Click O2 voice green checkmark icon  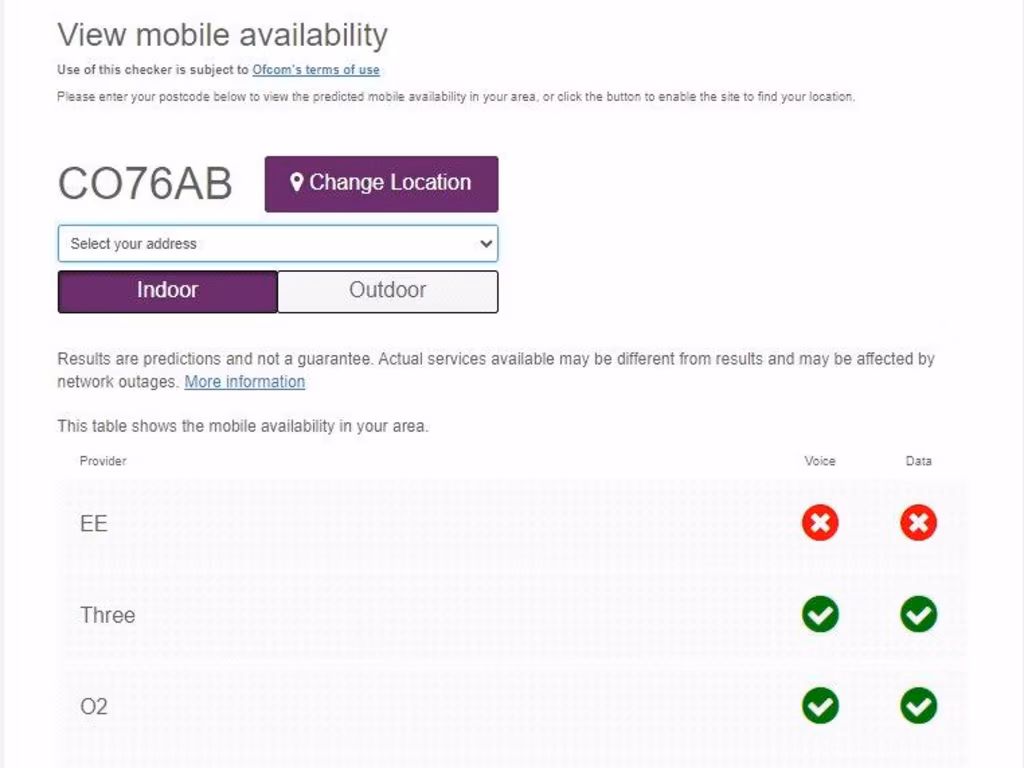click(x=820, y=706)
